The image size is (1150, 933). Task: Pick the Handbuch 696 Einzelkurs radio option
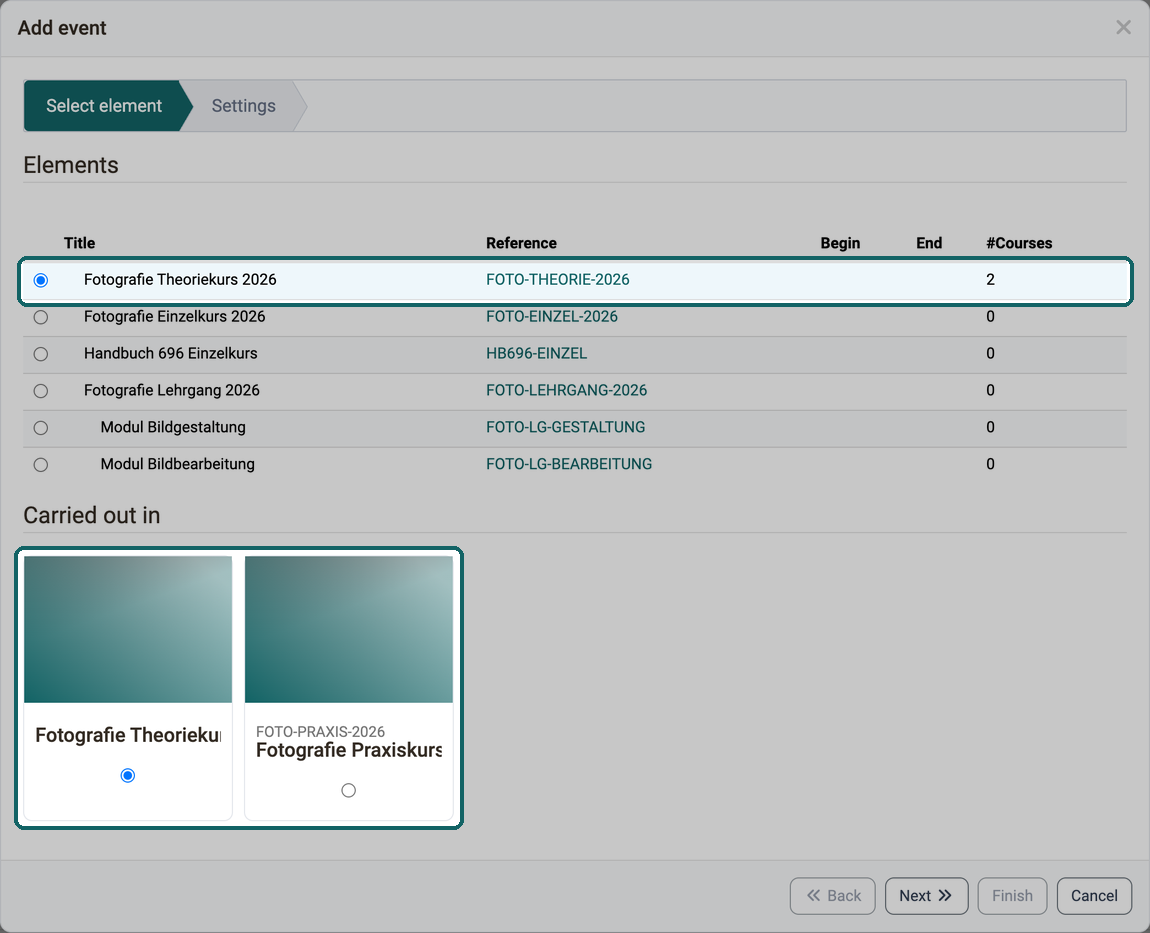coord(41,354)
